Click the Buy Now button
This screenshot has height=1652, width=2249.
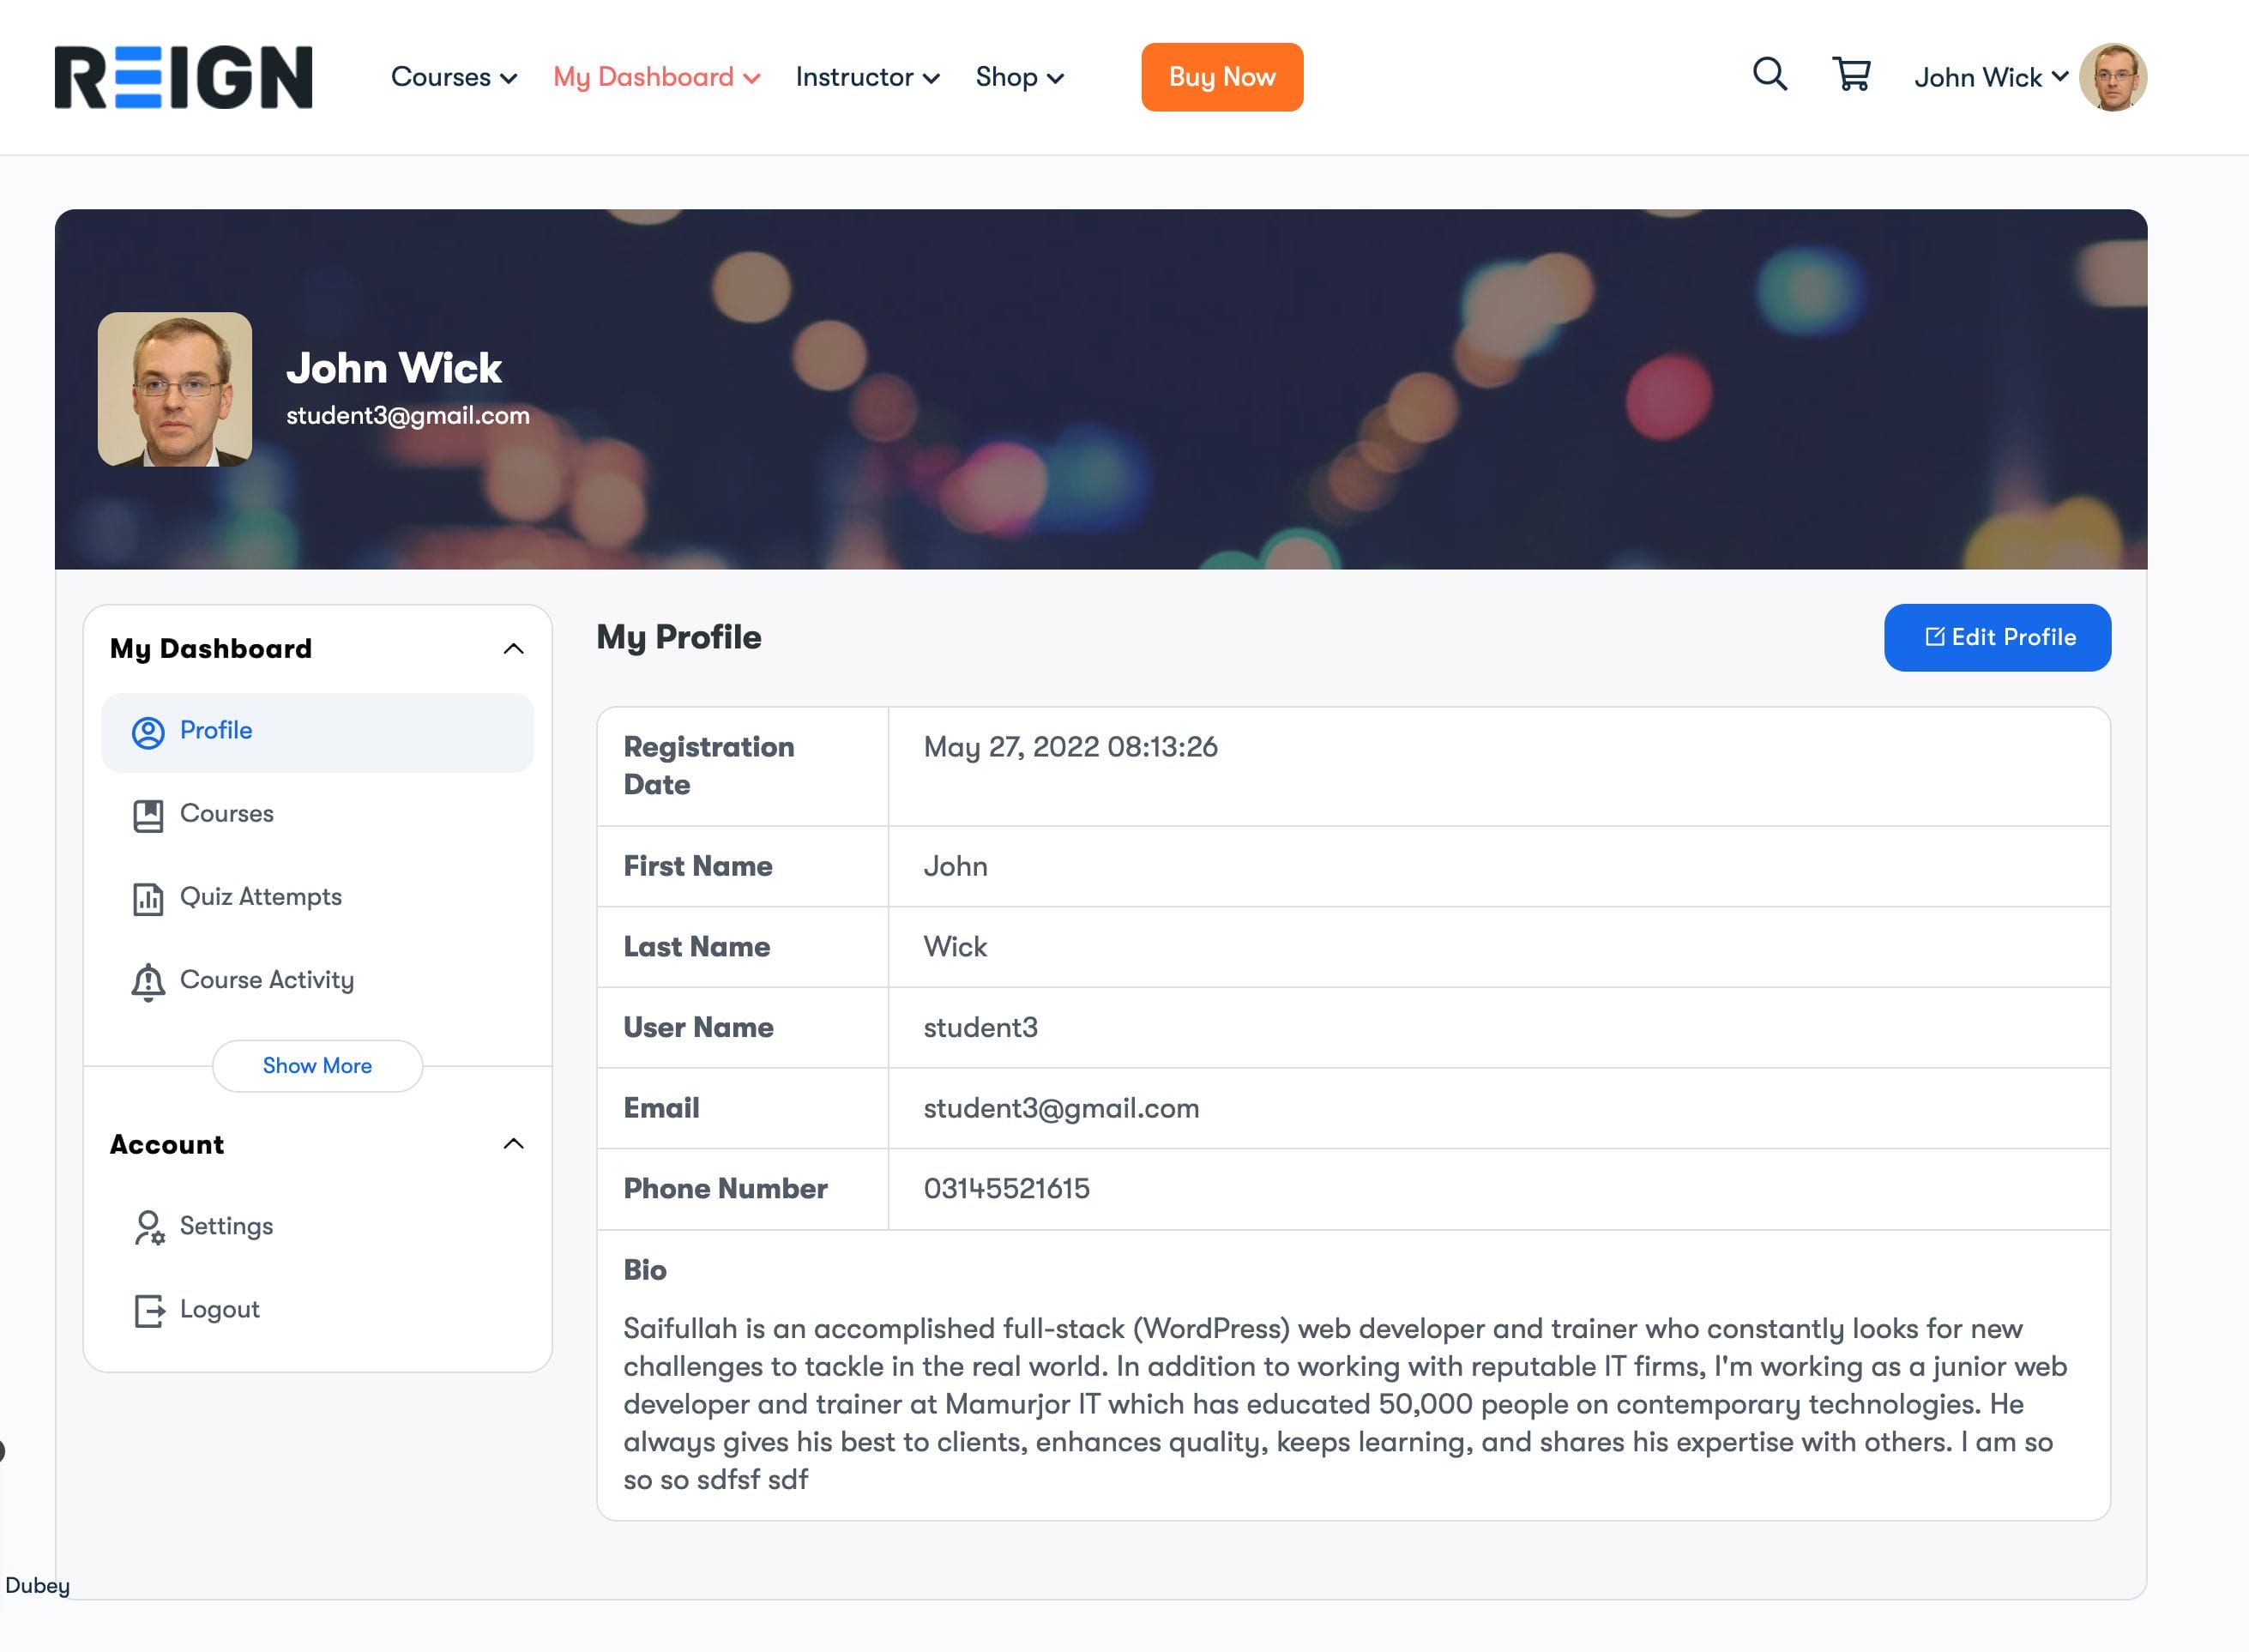pyautogui.click(x=1221, y=77)
